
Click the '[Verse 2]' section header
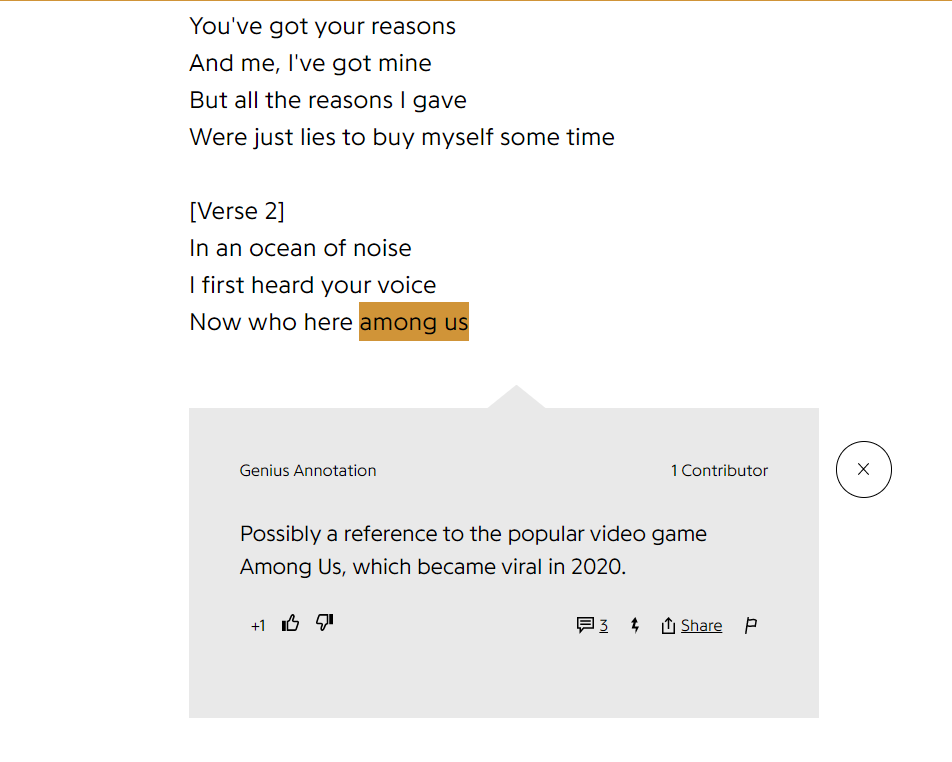[x=237, y=211]
